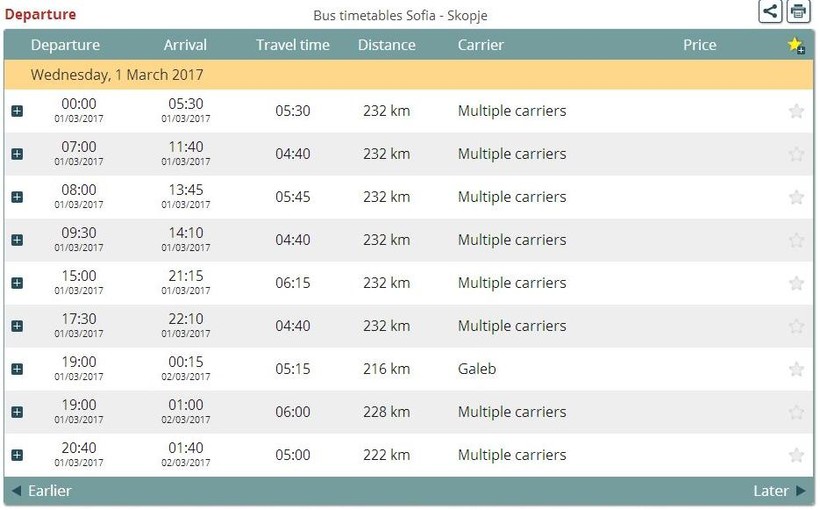The height and width of the screenshot is (510, 820).
Task: Click the share icon
Action: (769, 12)
